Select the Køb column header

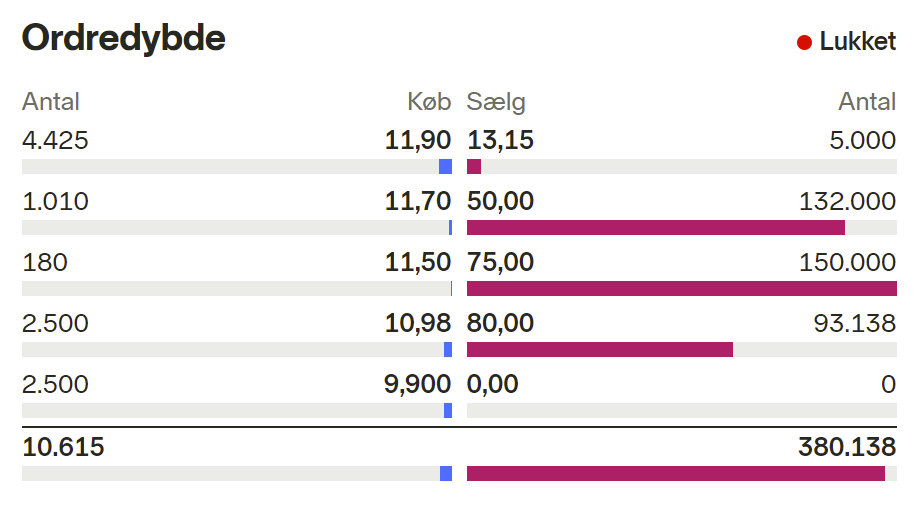429,101
